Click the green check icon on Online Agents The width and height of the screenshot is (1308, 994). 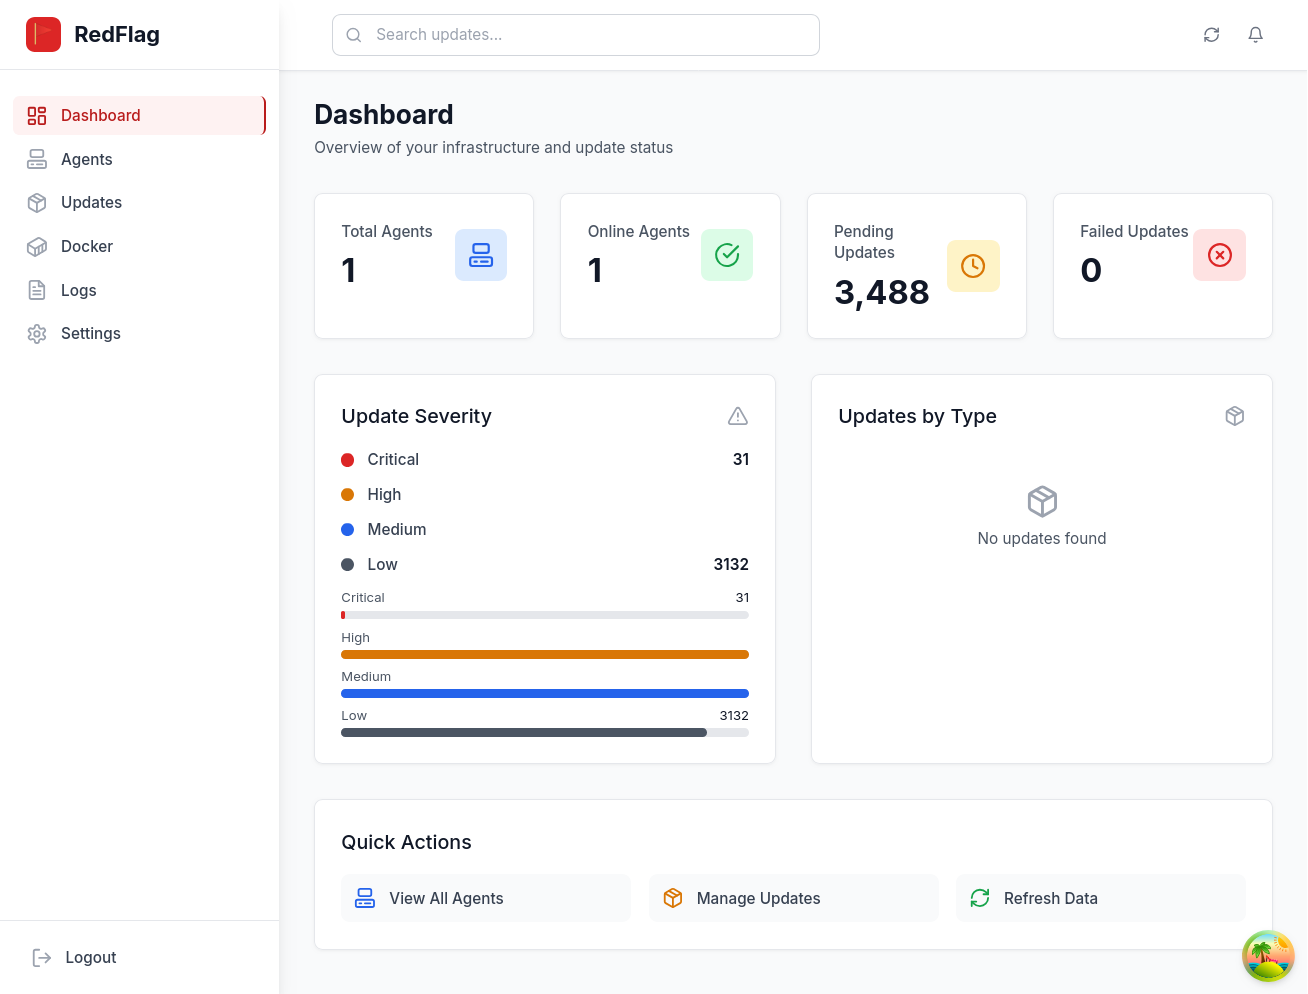[x=726, y=255]
